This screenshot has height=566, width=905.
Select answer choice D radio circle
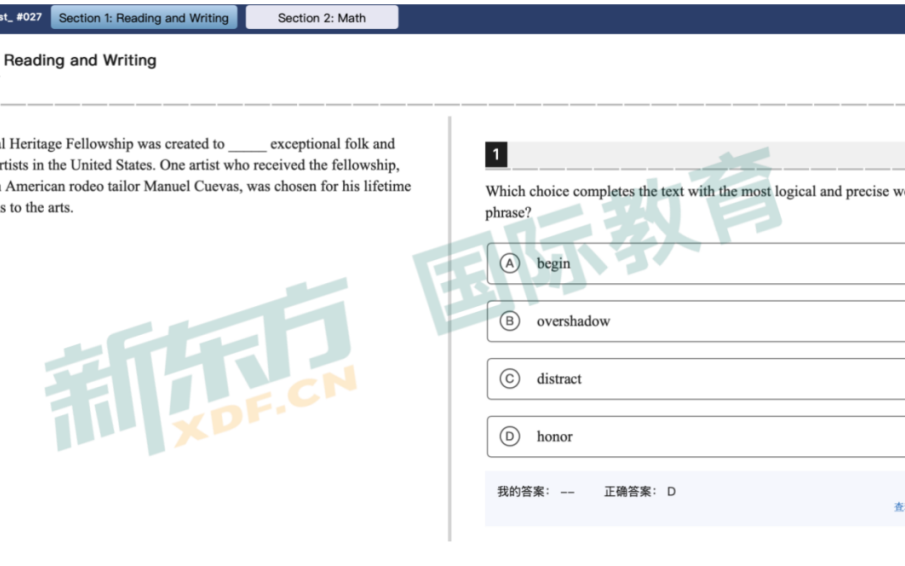[510, 436]
